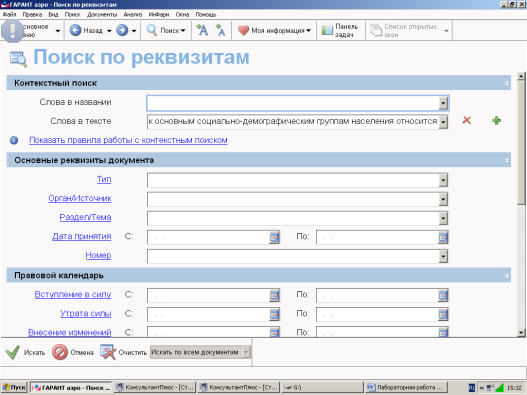
Task: Open the Правка menu
Action: coord(32,14)
